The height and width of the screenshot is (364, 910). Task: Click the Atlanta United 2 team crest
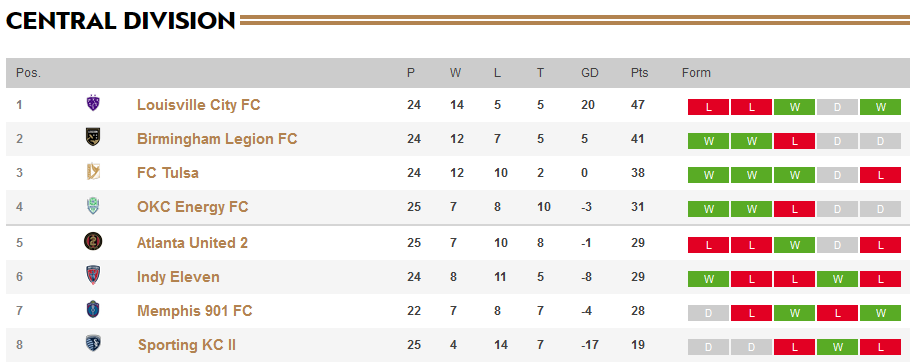pos(93,242)
